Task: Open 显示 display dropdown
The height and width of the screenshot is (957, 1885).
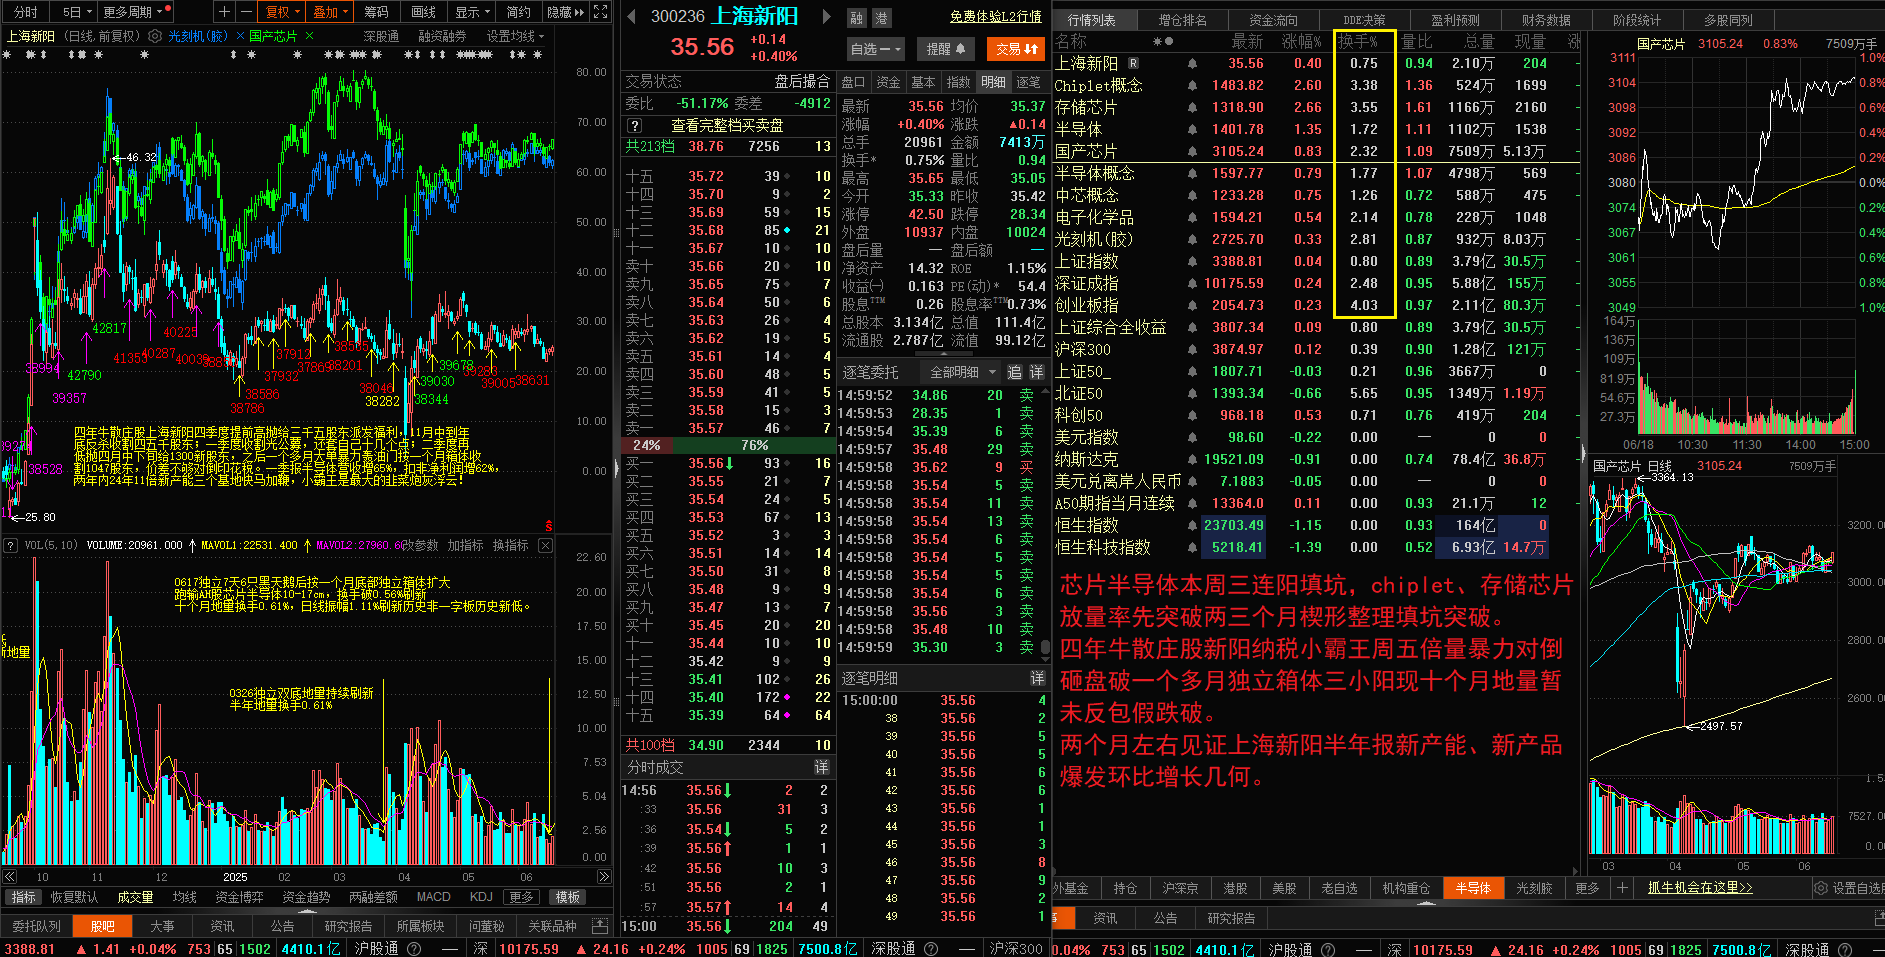Action: (472, 12)
